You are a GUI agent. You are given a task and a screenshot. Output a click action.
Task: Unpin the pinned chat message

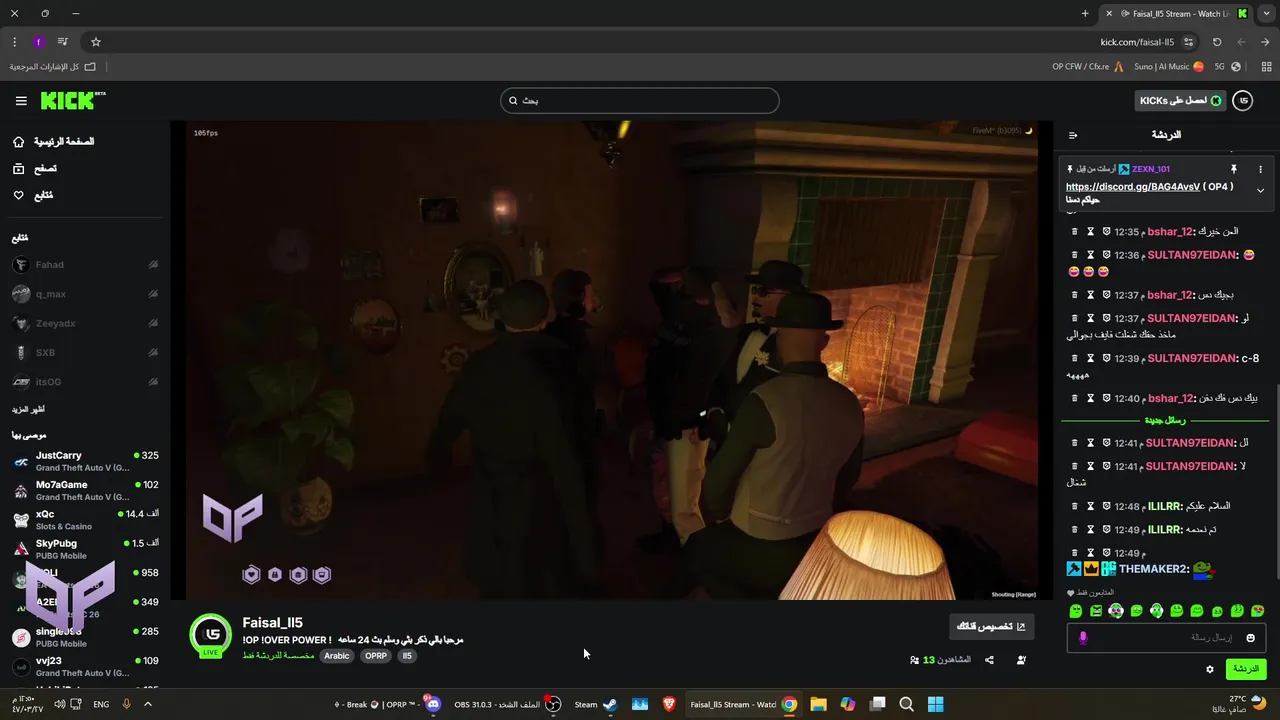(x=1234, y=169)
